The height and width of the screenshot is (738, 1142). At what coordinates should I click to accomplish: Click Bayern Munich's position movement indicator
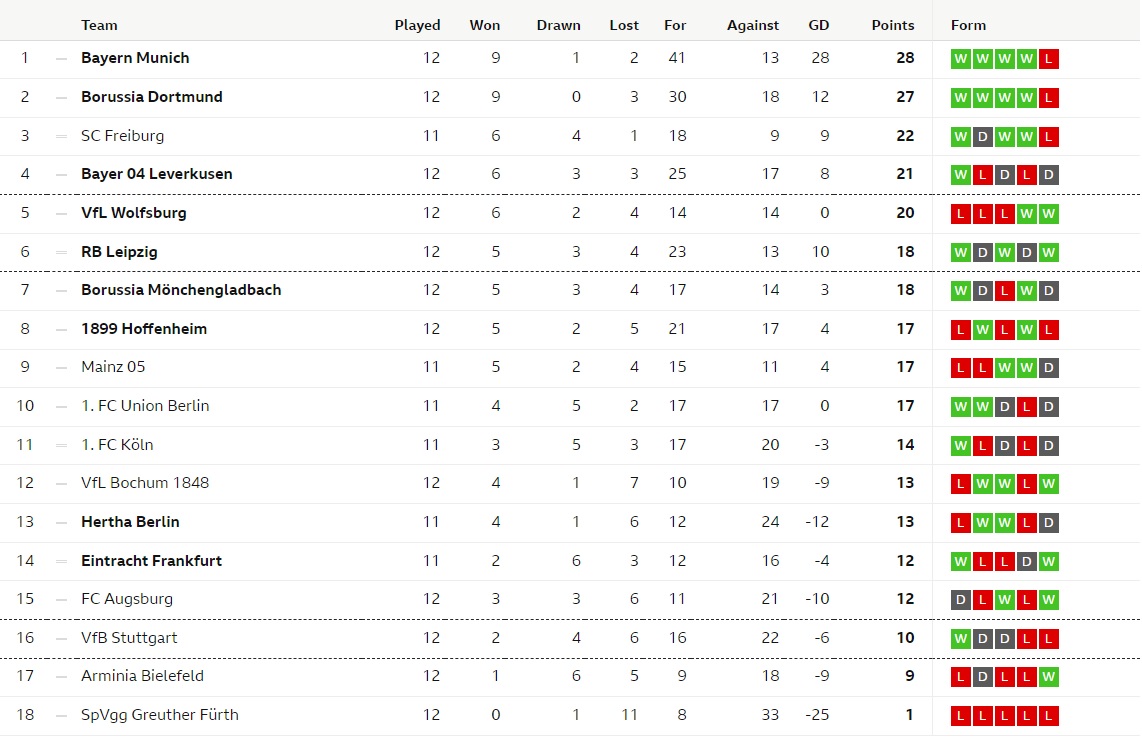tap(61, 59)
